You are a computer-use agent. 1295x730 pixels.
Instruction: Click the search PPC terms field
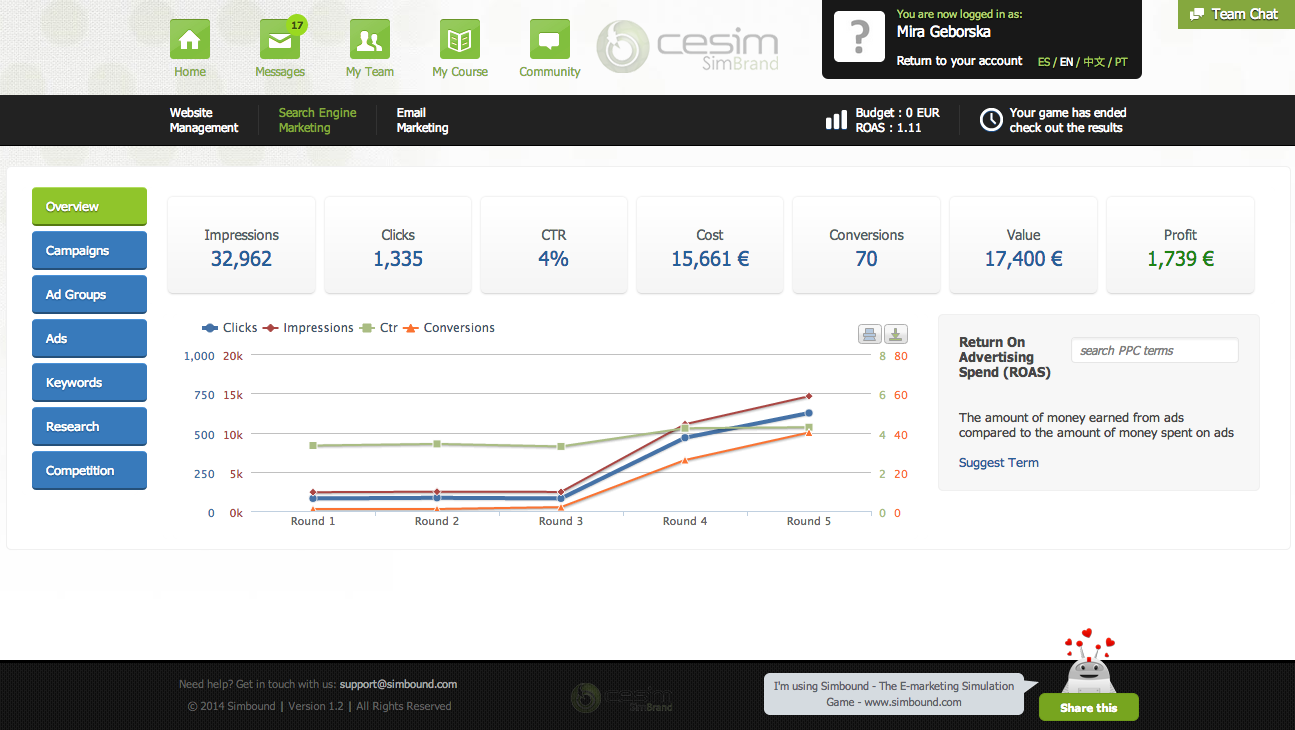(x=1154, y=351)
